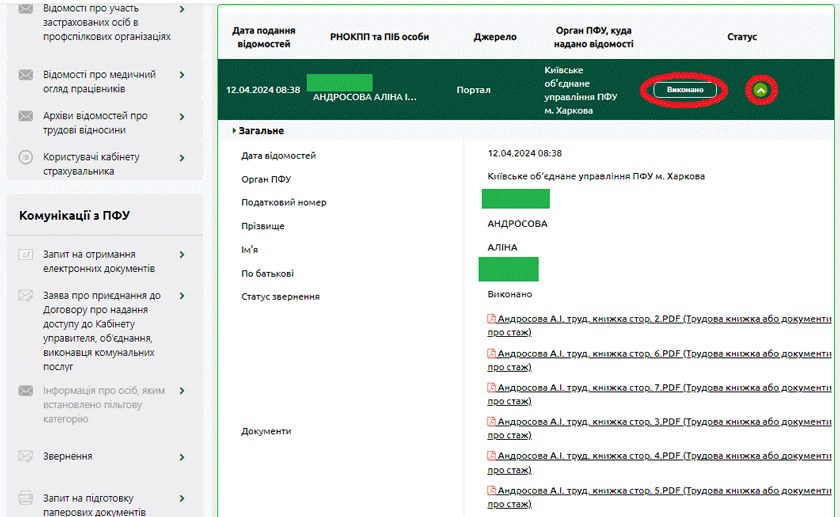840x517 pixels.
Task: Click PDF icon of книжка стор. 7 file
Action: pos(492,387)
